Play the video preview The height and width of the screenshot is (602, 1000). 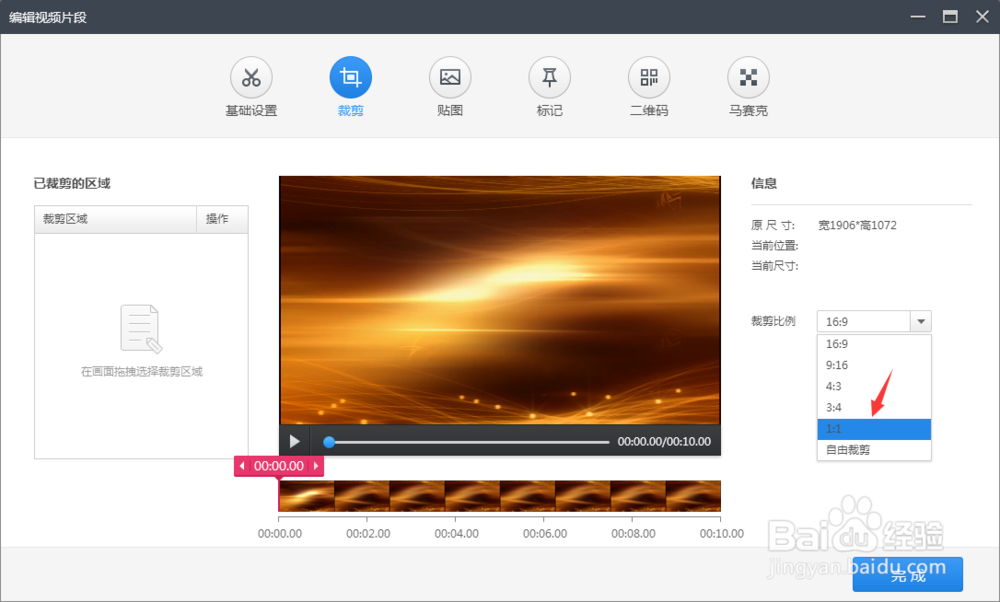coord(295,441)
